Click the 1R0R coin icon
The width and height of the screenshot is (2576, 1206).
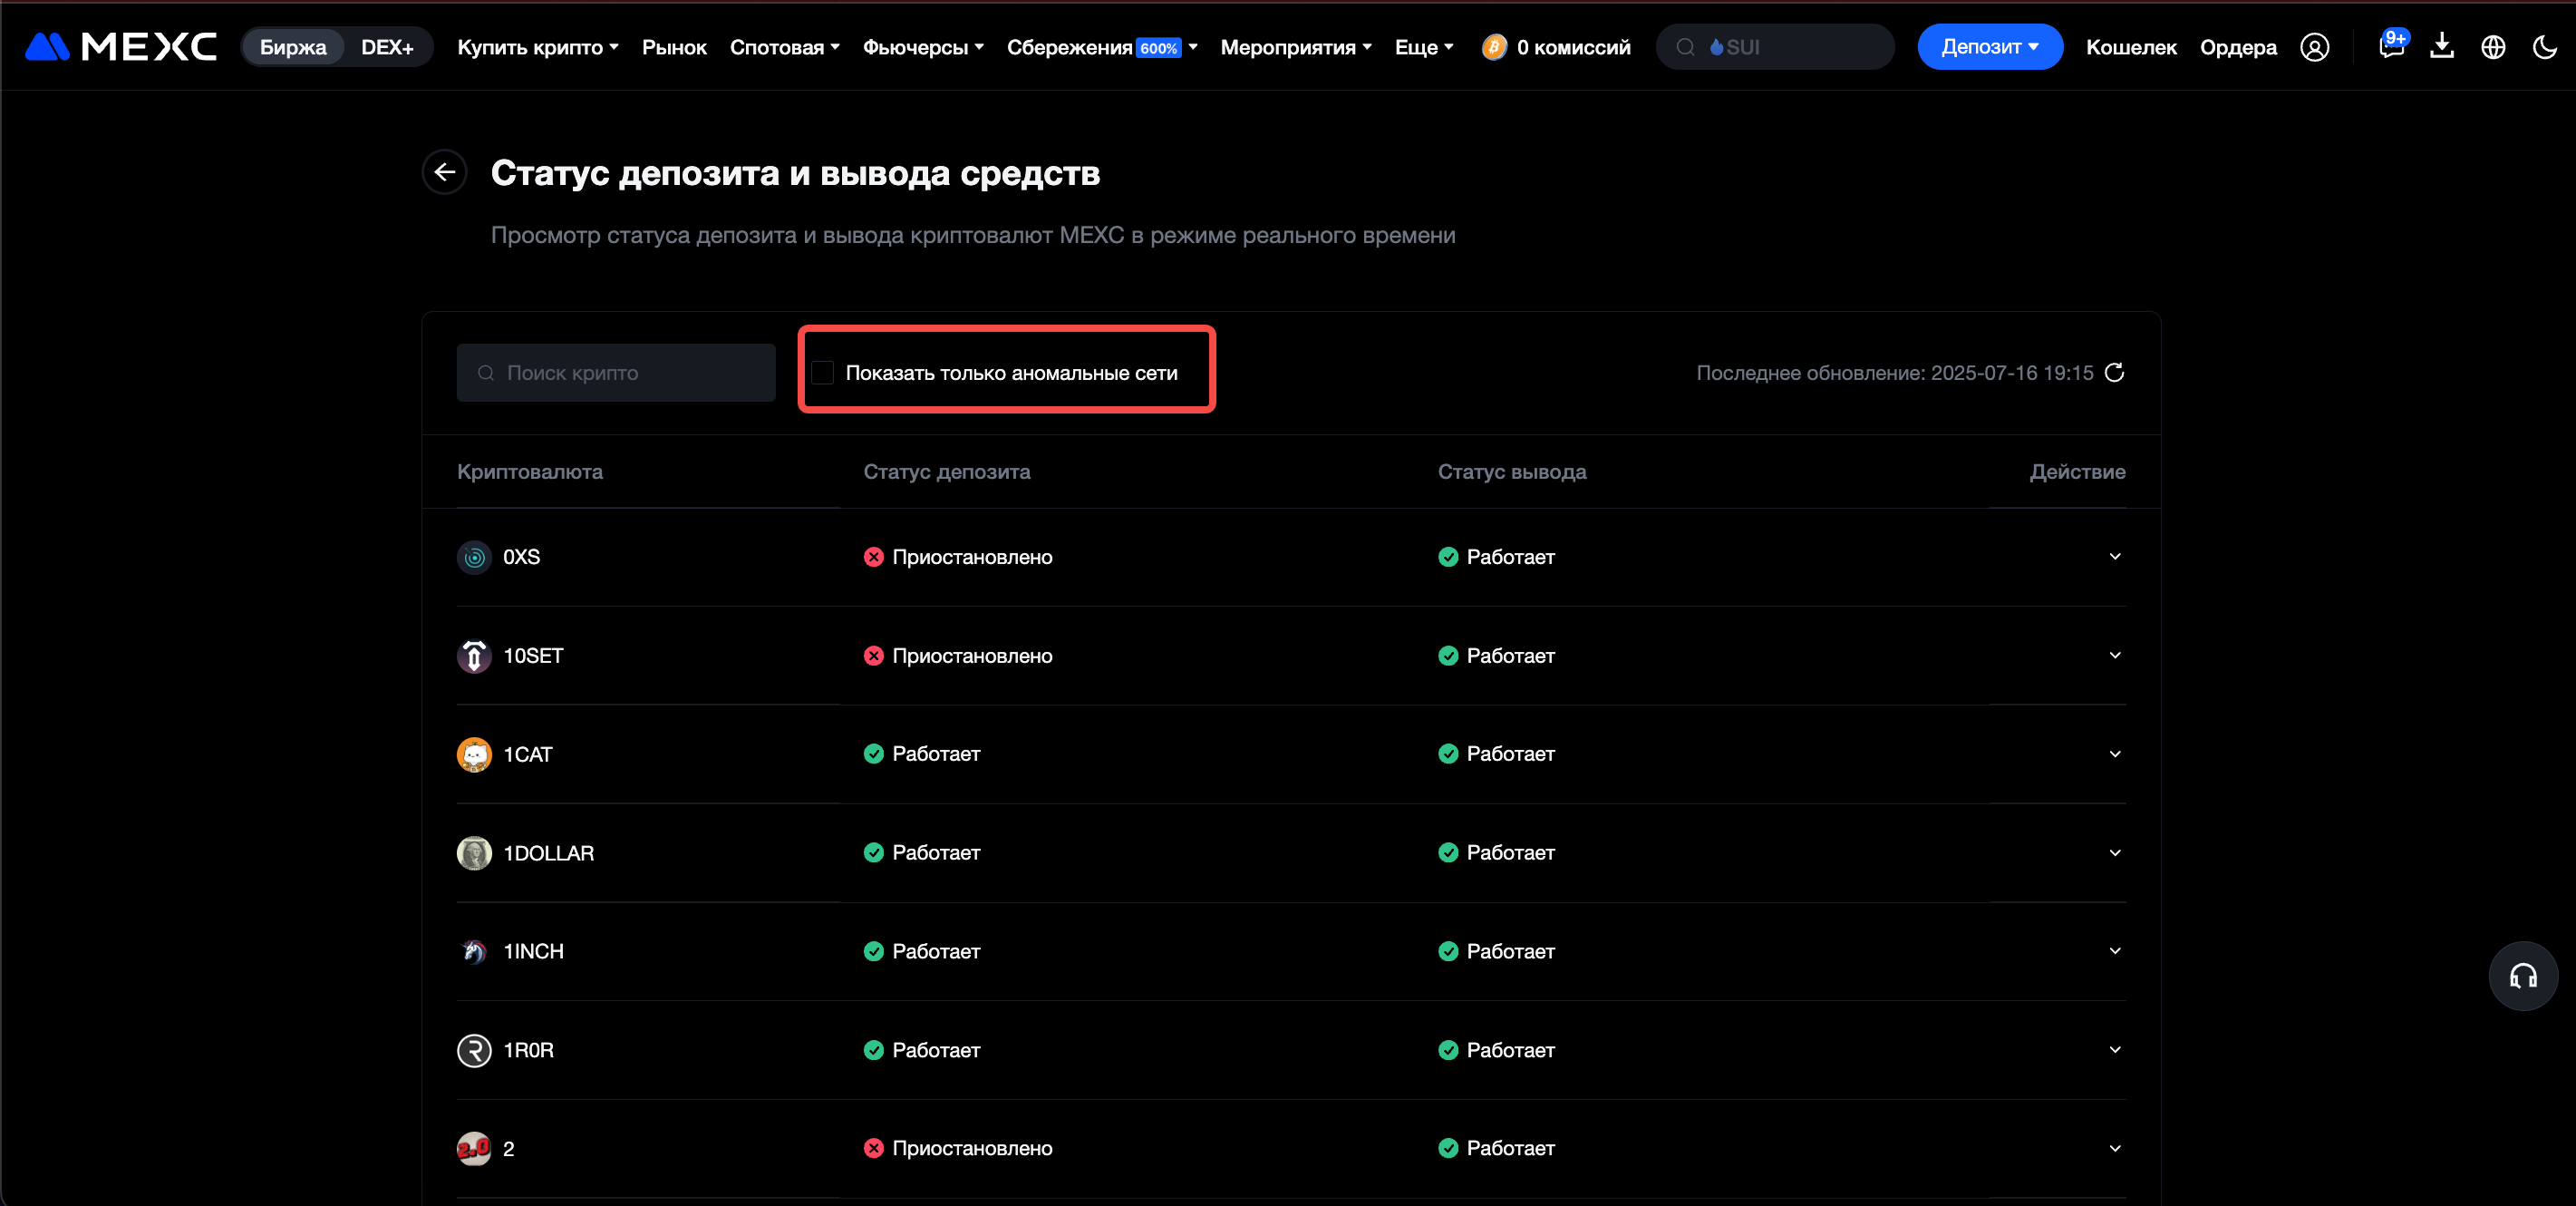[x=474, y=1050]
